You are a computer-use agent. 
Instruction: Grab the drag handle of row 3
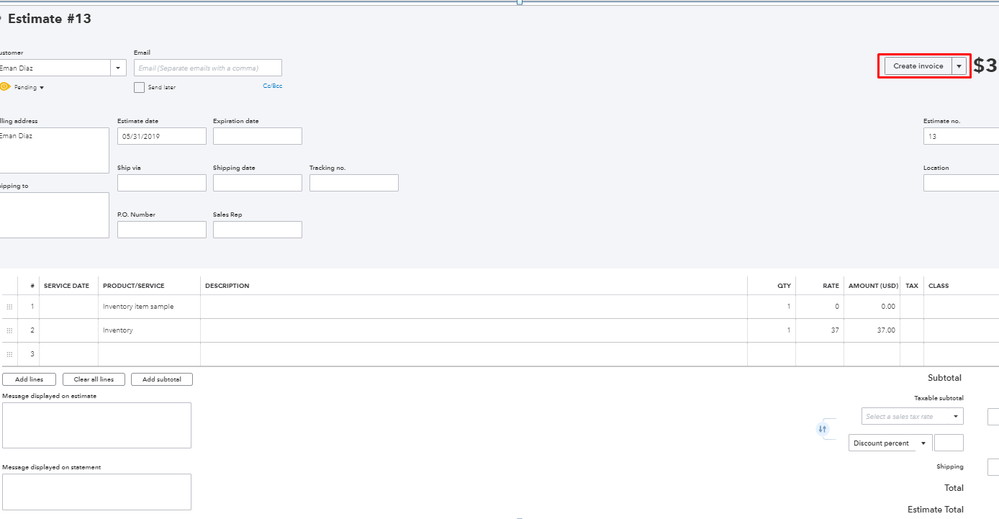(9, 354)
